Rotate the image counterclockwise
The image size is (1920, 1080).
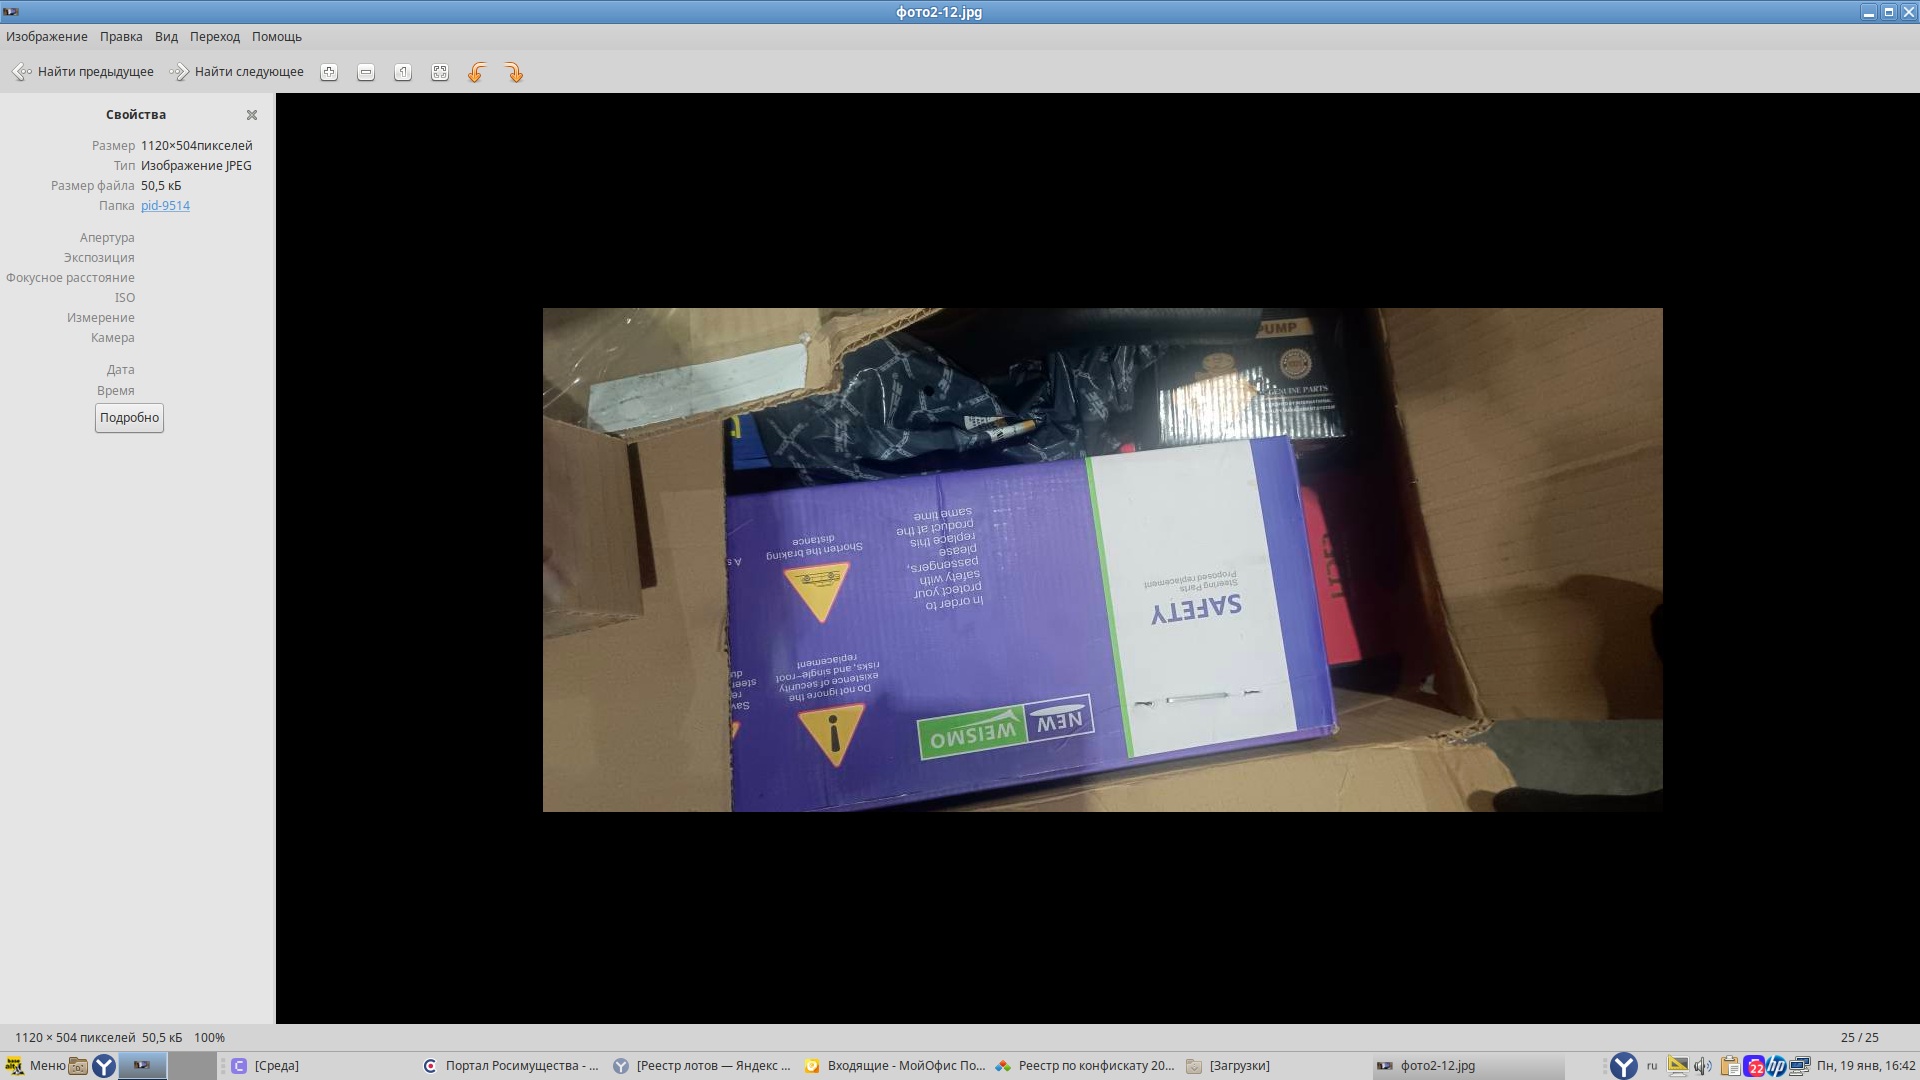pyautogui.click(x=477, y=72)
